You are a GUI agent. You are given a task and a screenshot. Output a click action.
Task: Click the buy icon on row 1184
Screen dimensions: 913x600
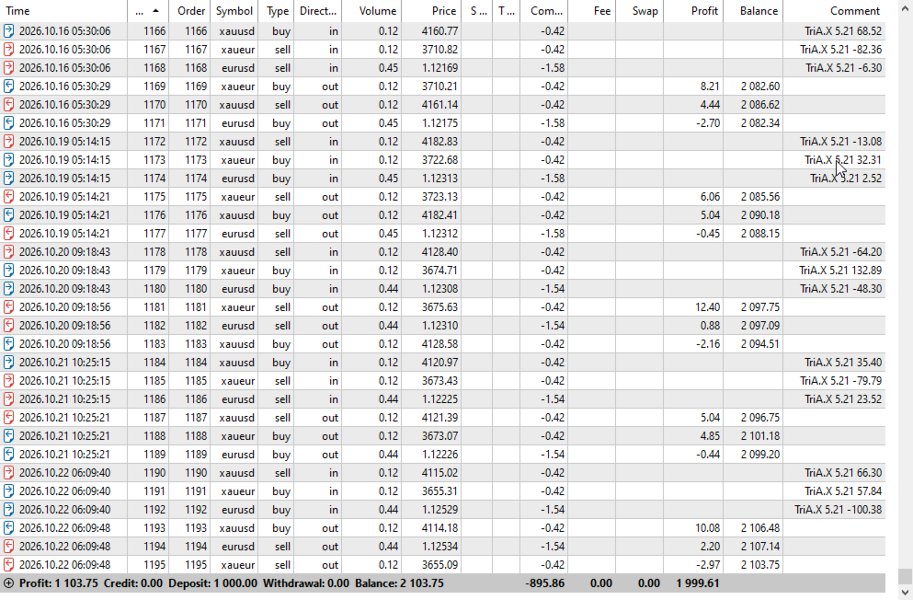pyautogui.click(x=8, y=362)
